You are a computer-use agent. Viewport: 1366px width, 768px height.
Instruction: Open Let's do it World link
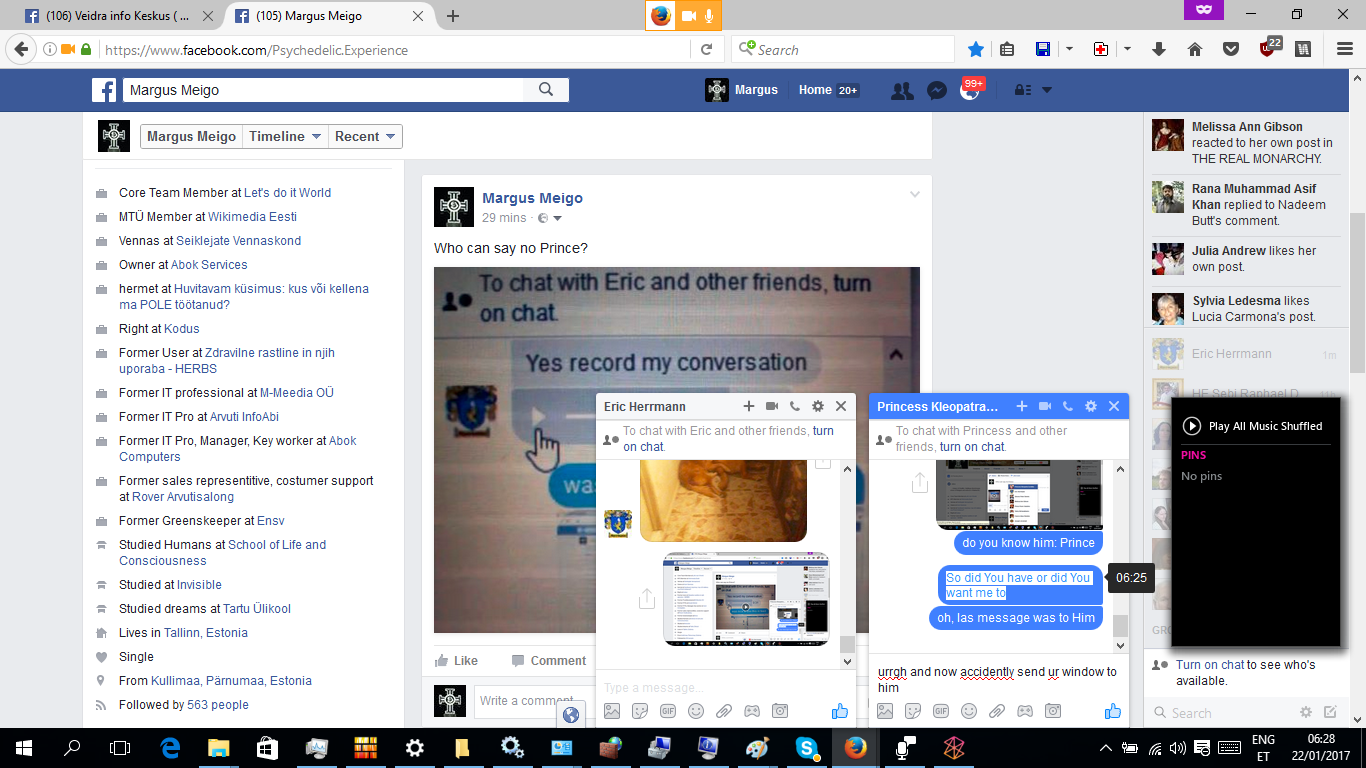[x=288, y=193]
